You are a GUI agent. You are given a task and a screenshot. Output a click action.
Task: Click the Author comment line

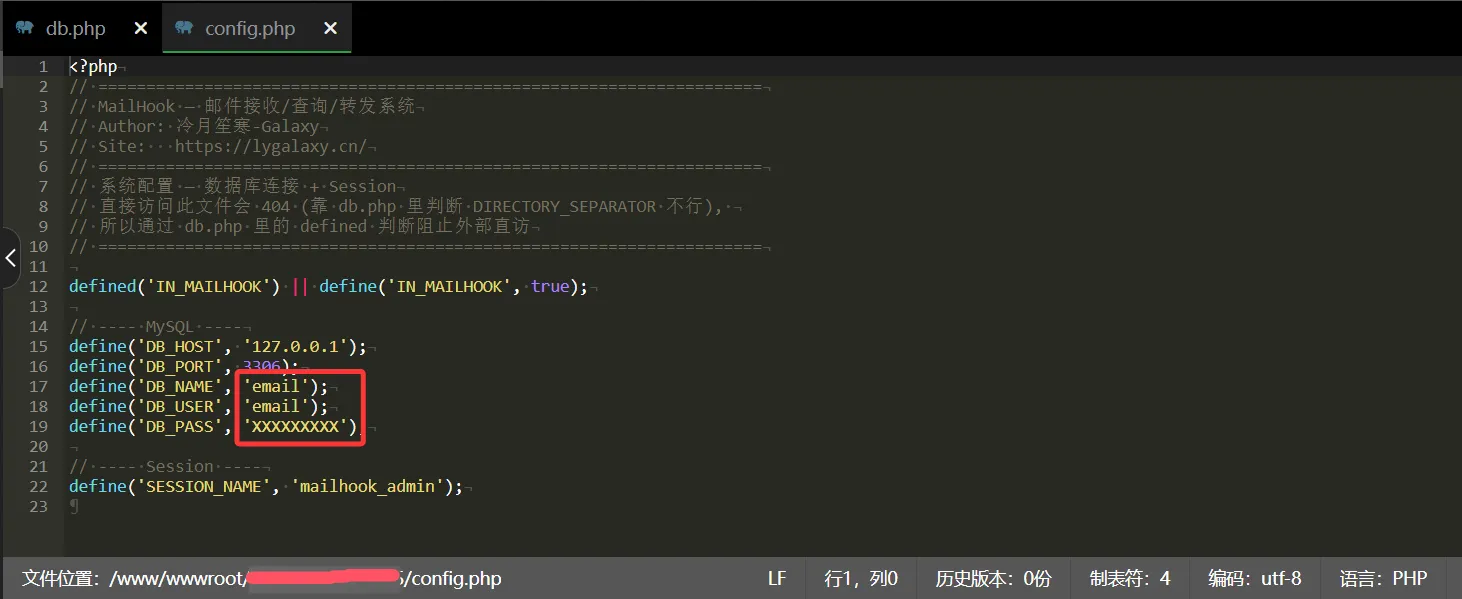click(194, 126)
